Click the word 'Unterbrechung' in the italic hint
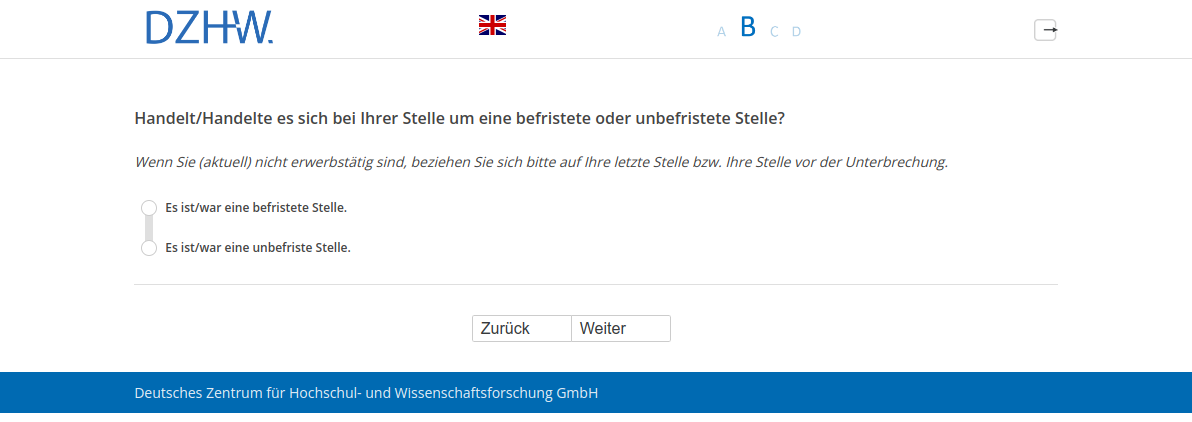 pos(896,161)
